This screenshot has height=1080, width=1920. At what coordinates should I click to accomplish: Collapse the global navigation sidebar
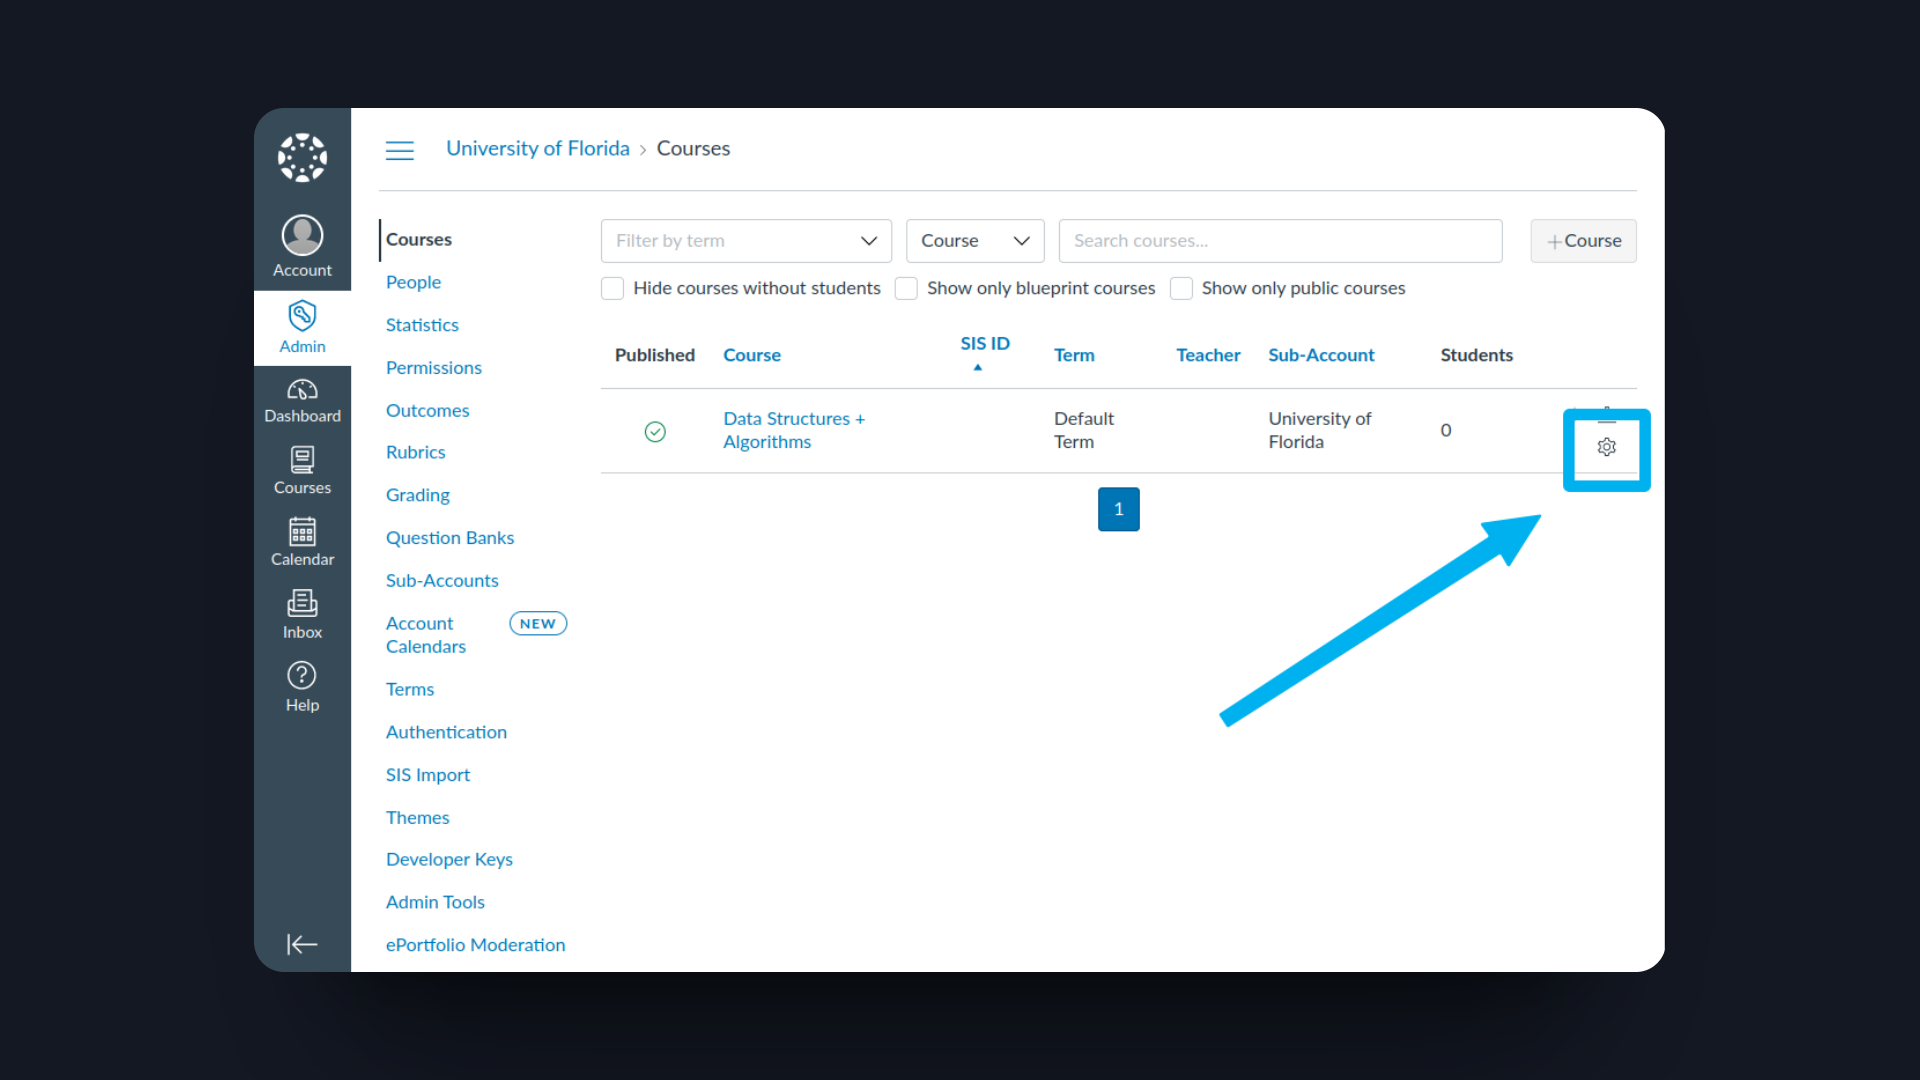[x=302, y=944]
